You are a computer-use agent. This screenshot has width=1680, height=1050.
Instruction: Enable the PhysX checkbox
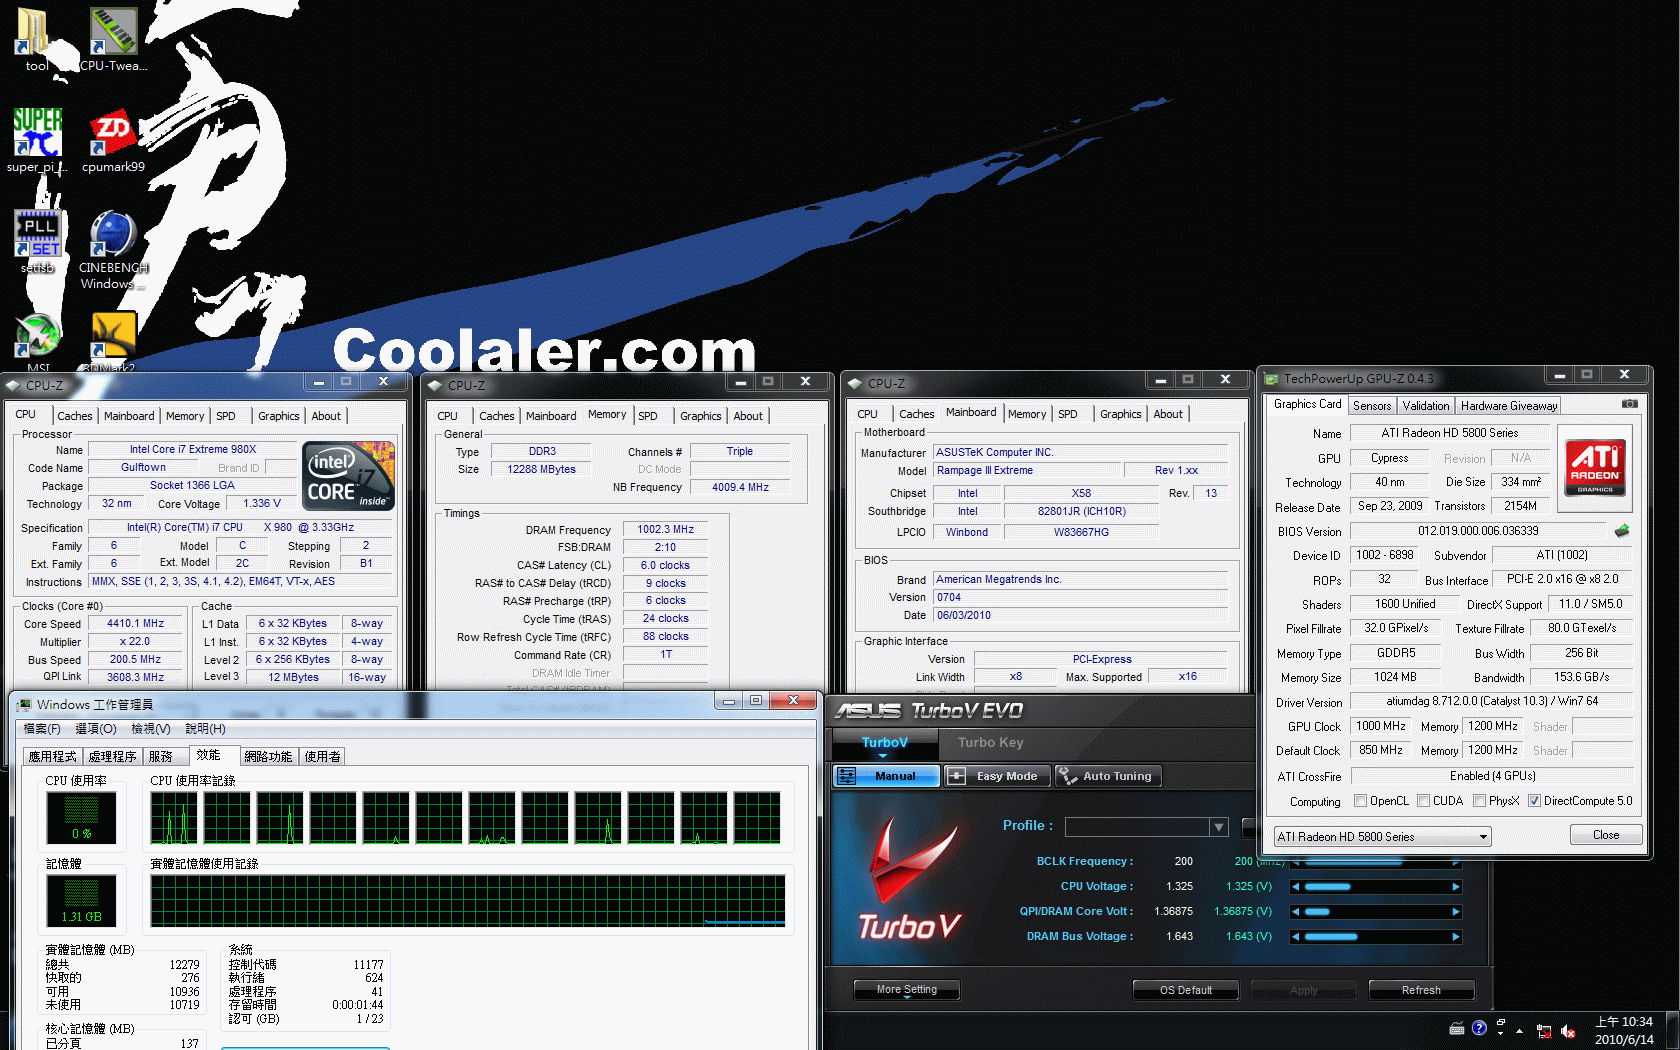[1479, 801]
